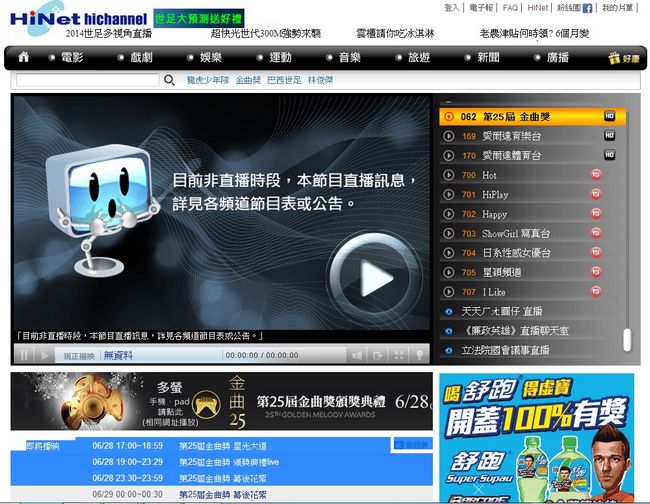650x504 pixels.
Task: Click play icon beside 703 ShowGirl 寫真台
Action: (x=449, y=233)
